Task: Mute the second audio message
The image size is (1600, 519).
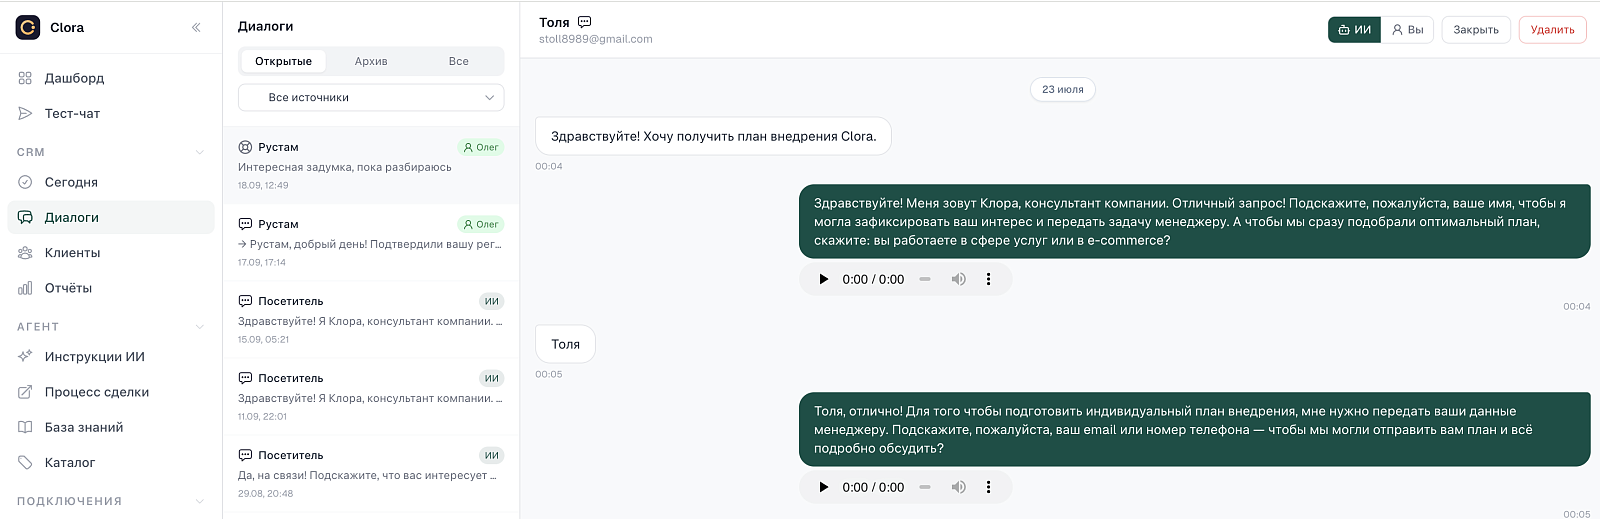Action: coord(959,487)
